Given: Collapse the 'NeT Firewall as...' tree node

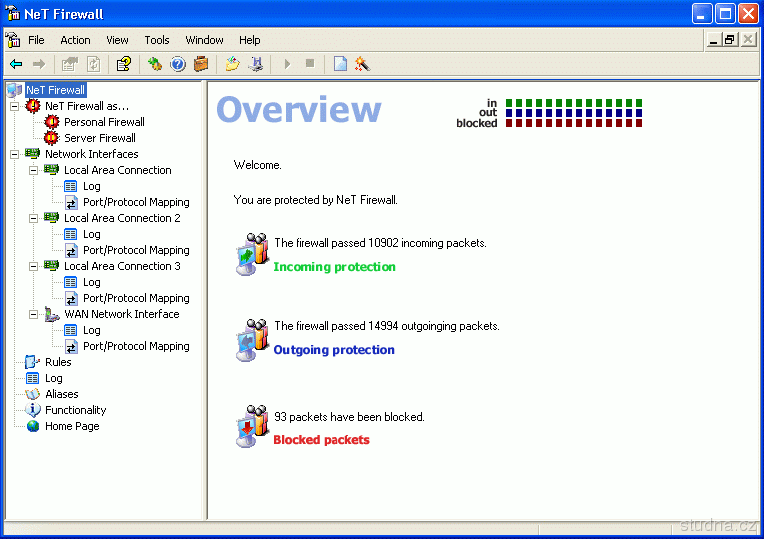Looking at the screenshot, I should point(15,106).
